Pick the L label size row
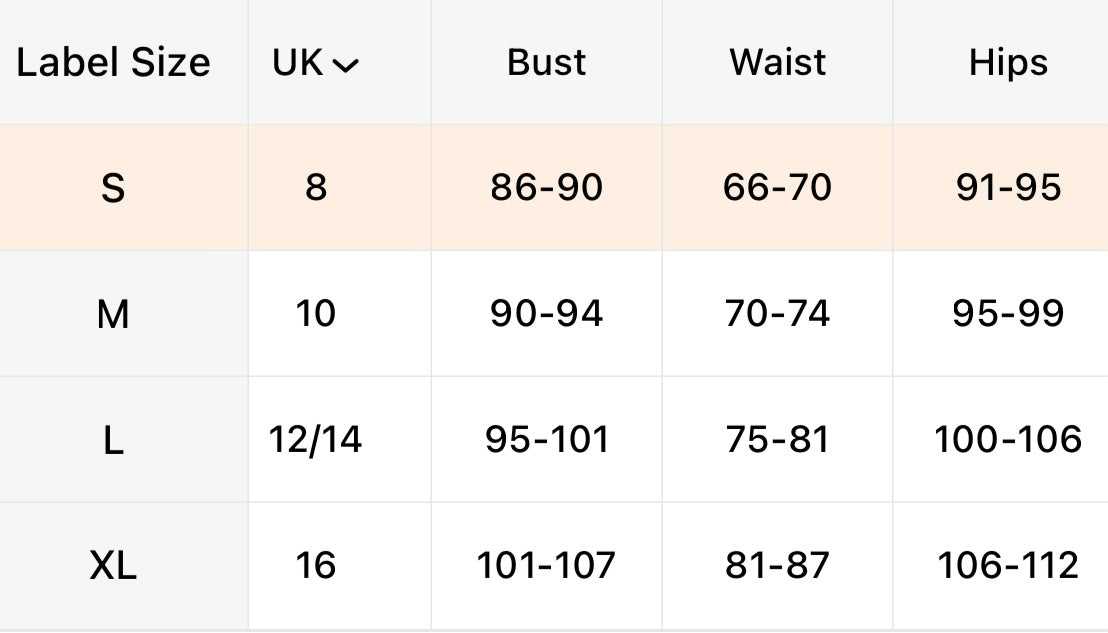The image size is (1108, 633). click(113, 440)
